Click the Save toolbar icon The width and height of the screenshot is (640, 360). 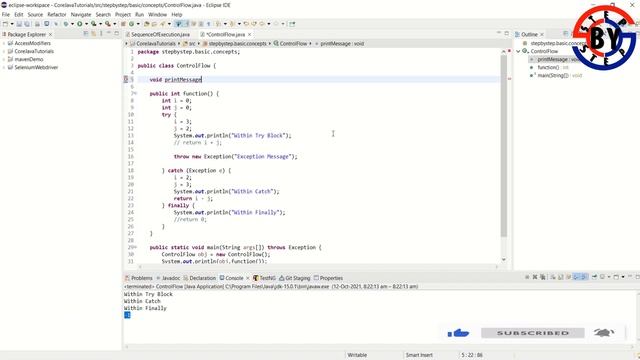click(19, 24)
